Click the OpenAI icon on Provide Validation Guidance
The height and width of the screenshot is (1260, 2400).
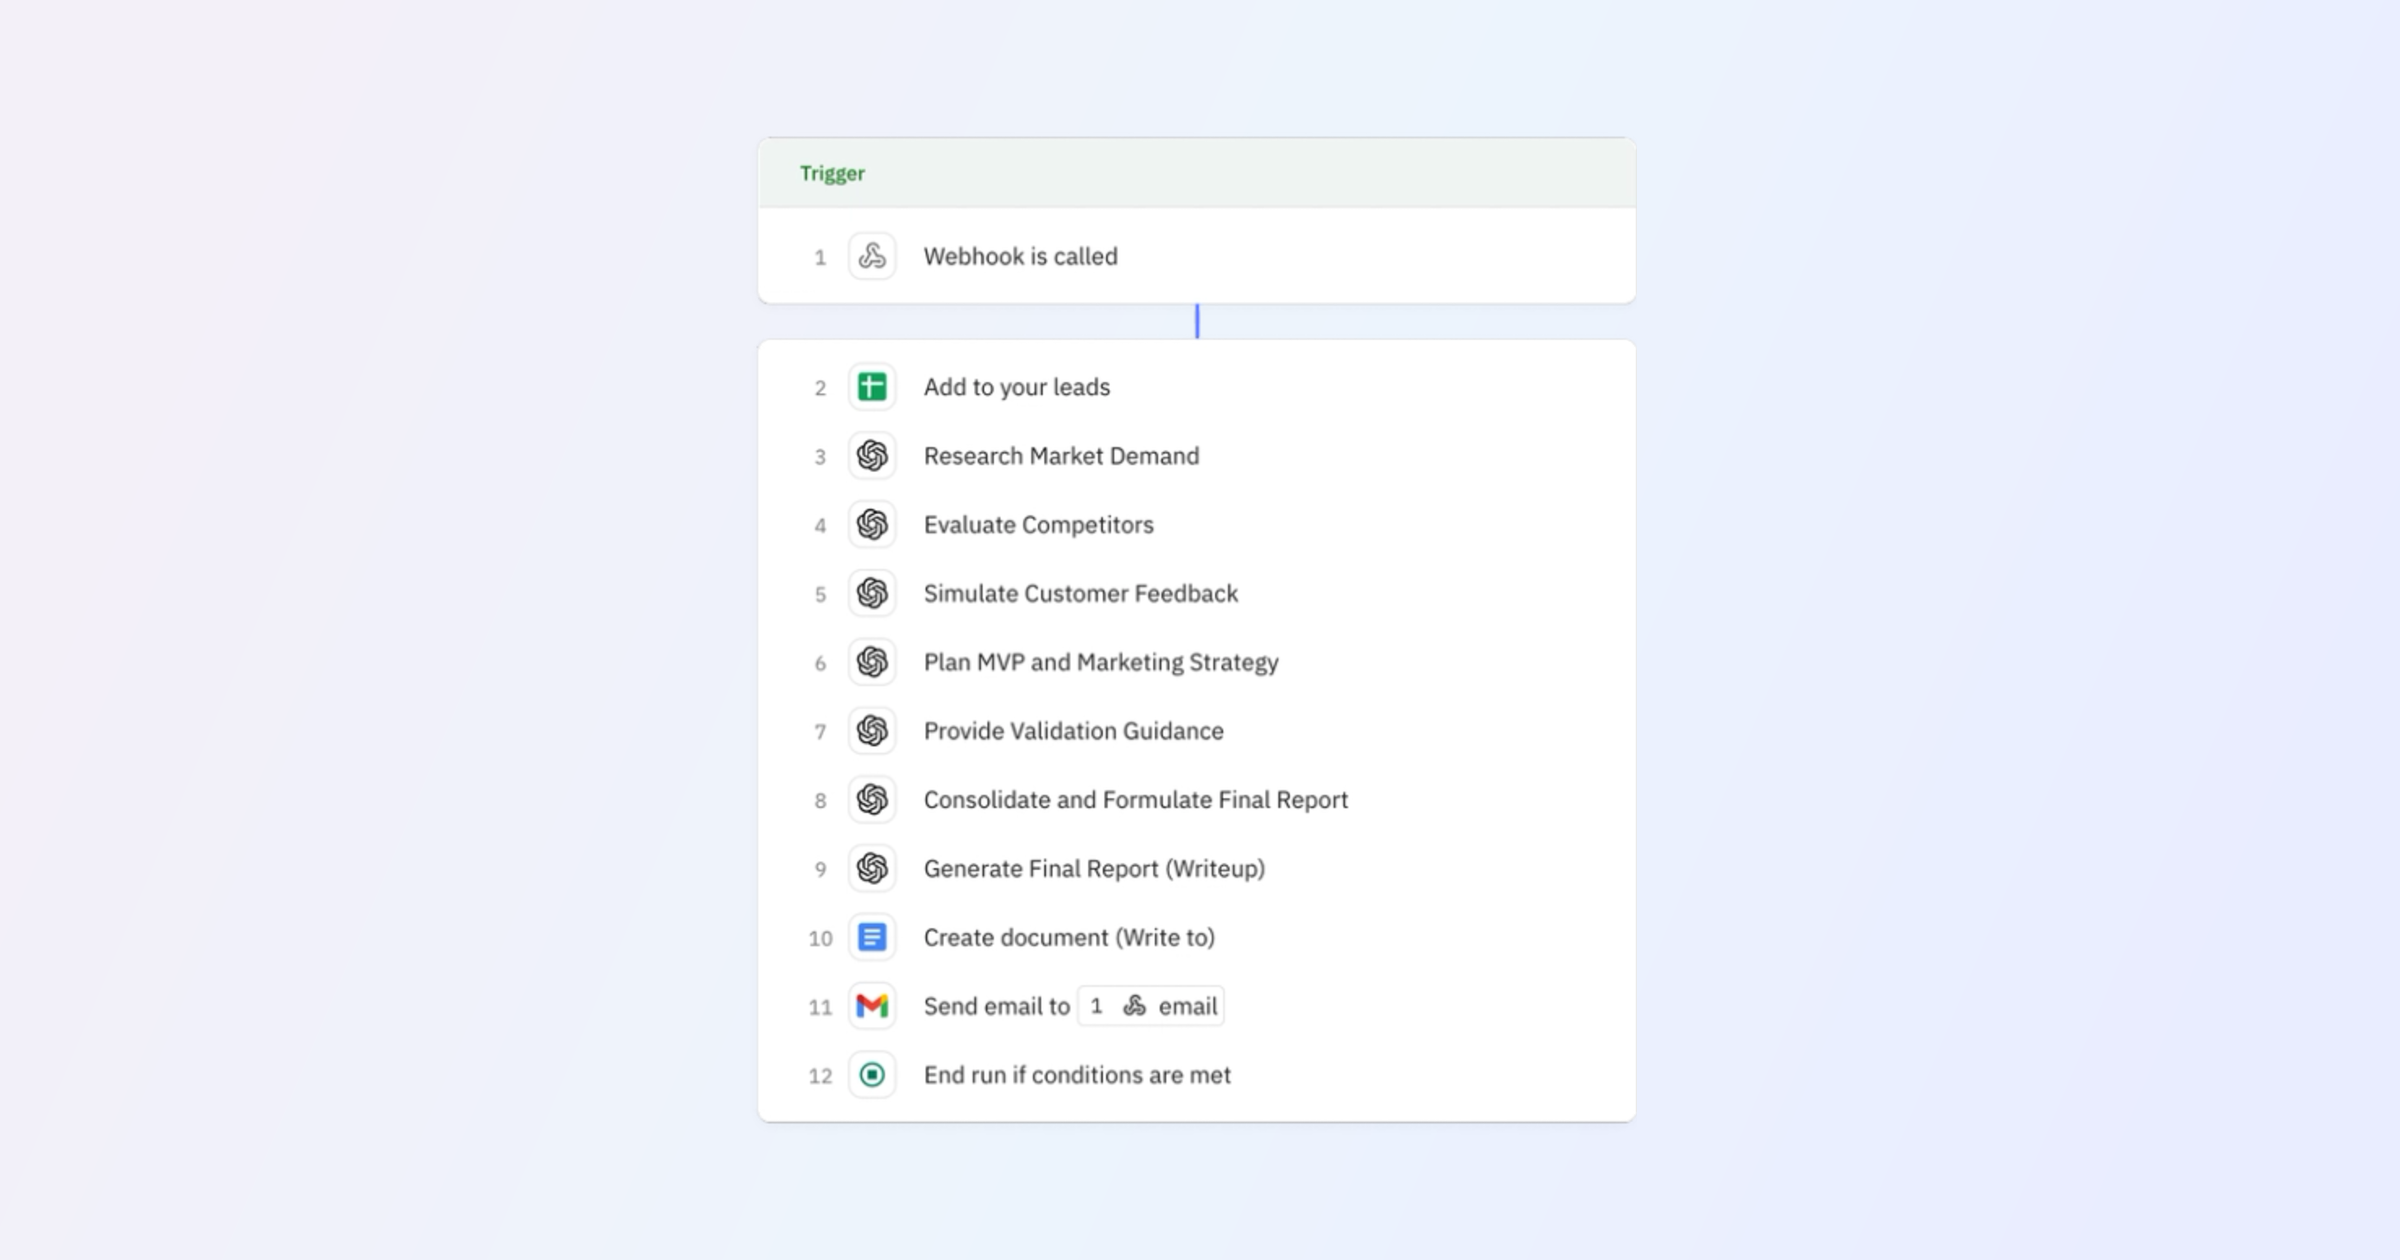point(871,731)
